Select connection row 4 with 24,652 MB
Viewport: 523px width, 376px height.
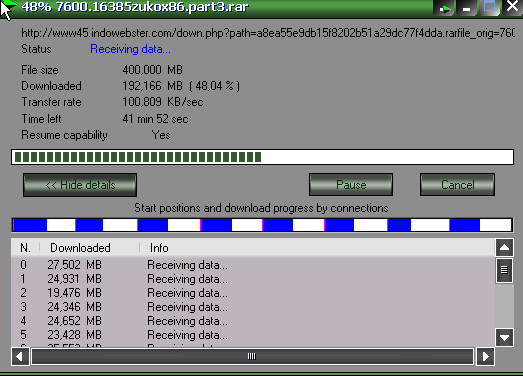(253, 321)
